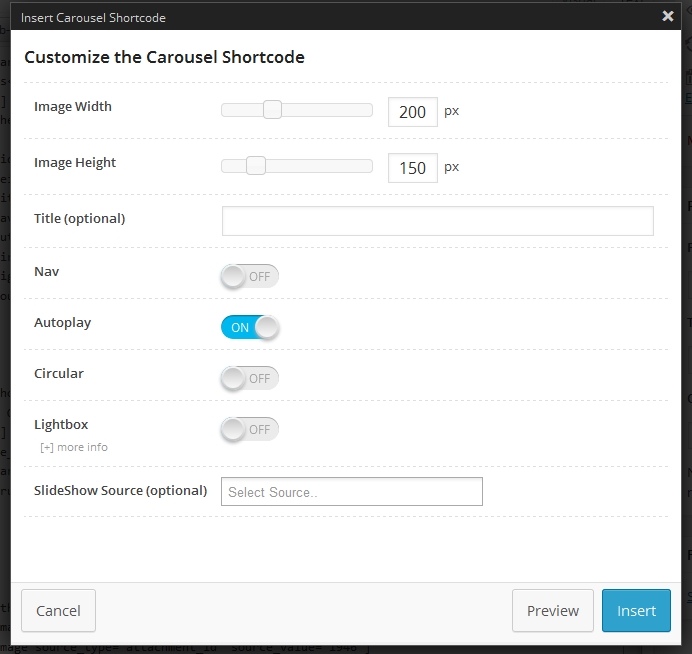Open the SlideShow Source dropdown
692x654 pixels.
351,492
